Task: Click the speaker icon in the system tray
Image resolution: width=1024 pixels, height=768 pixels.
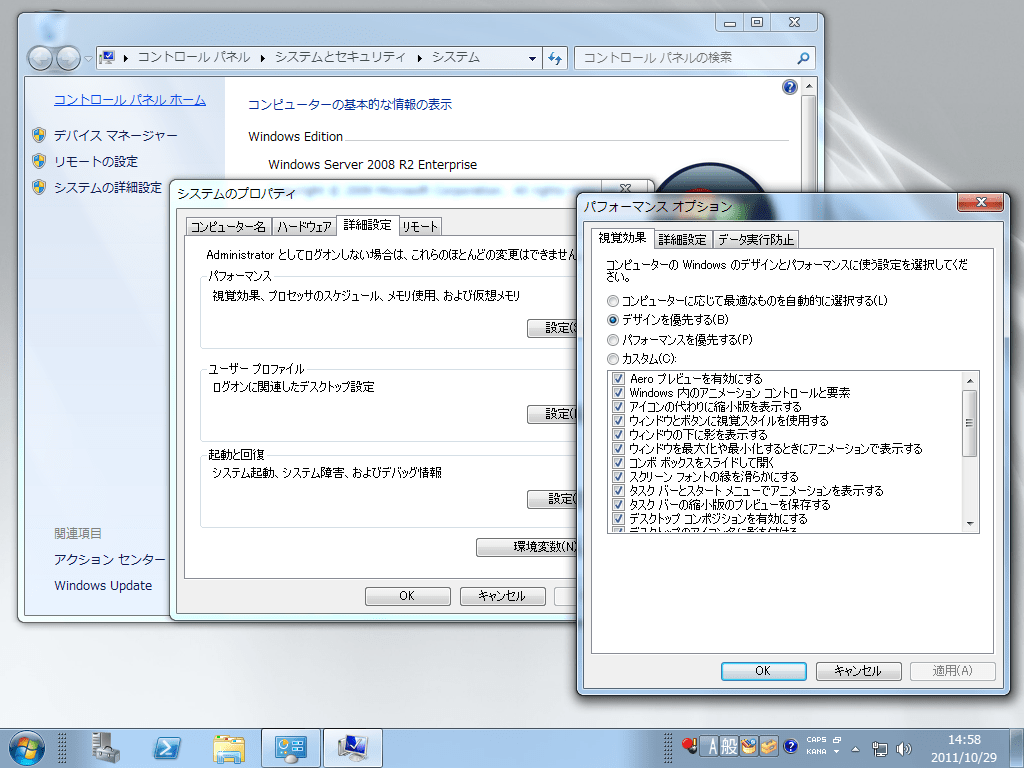Action: tap(903, 746)
